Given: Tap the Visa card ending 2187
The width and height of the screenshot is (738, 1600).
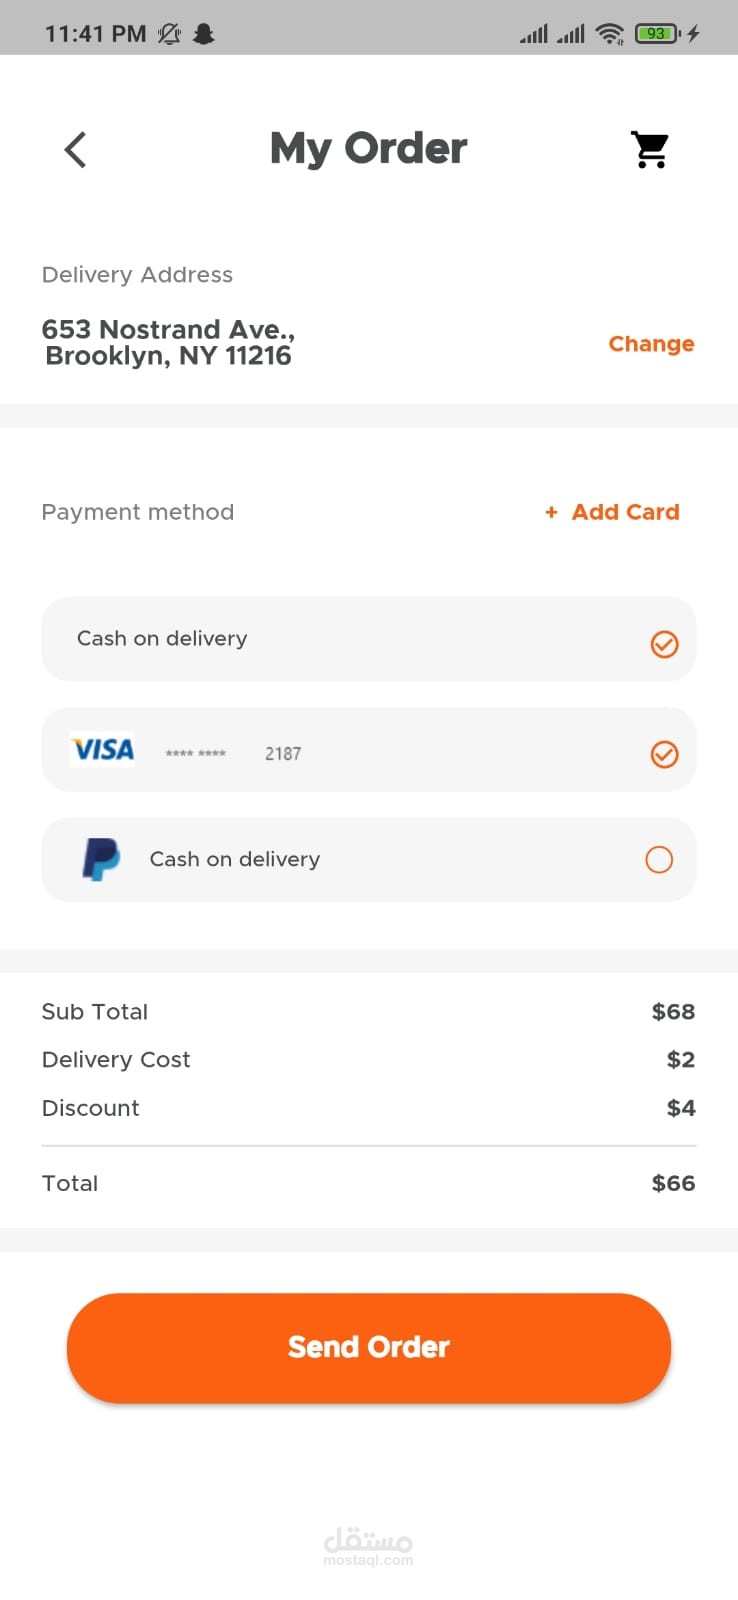Looking at the screenshot, I should point(283,754).
